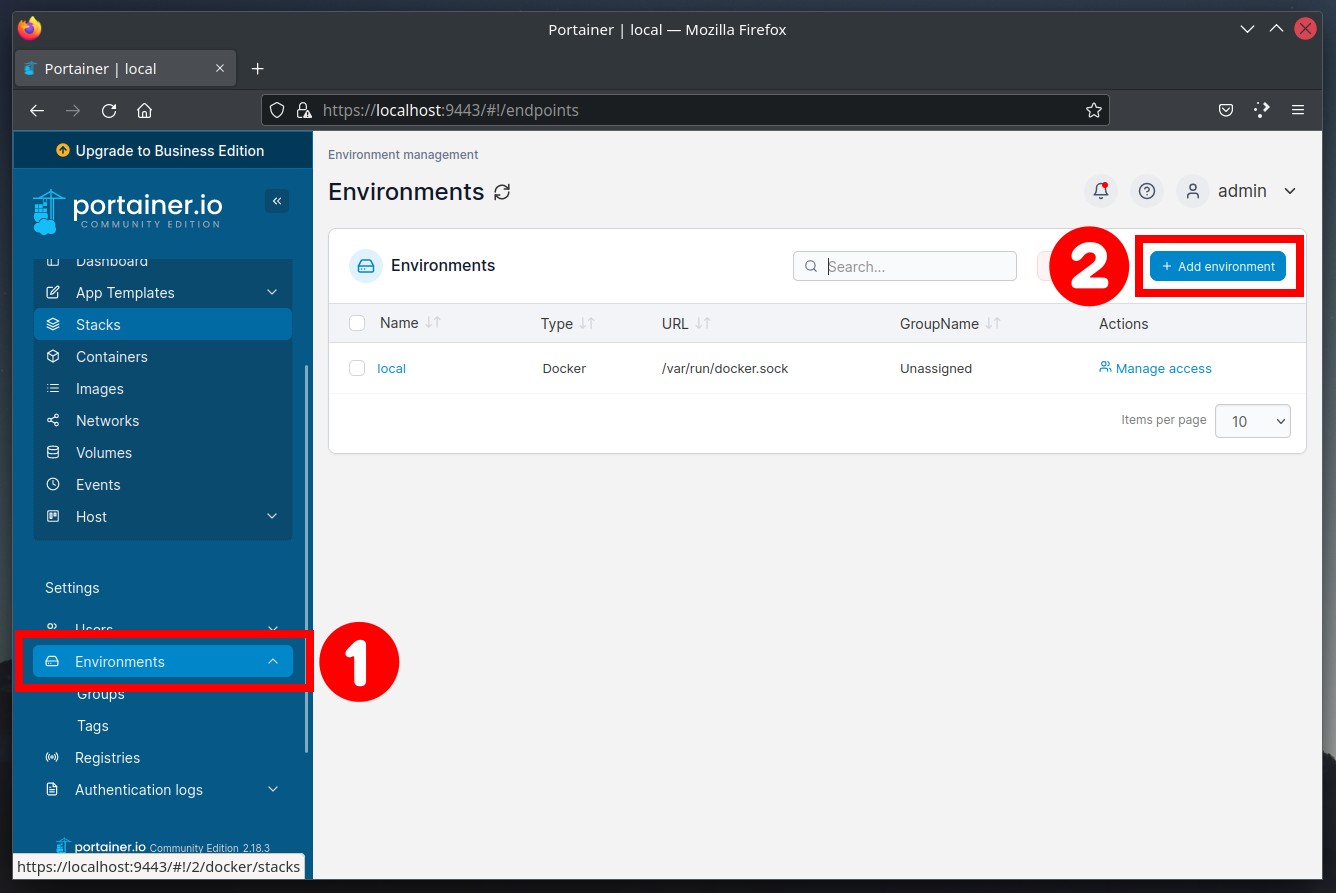Click the sidebar vertical scrollbar
1336x893 pixels.
(x=307, y=558)
